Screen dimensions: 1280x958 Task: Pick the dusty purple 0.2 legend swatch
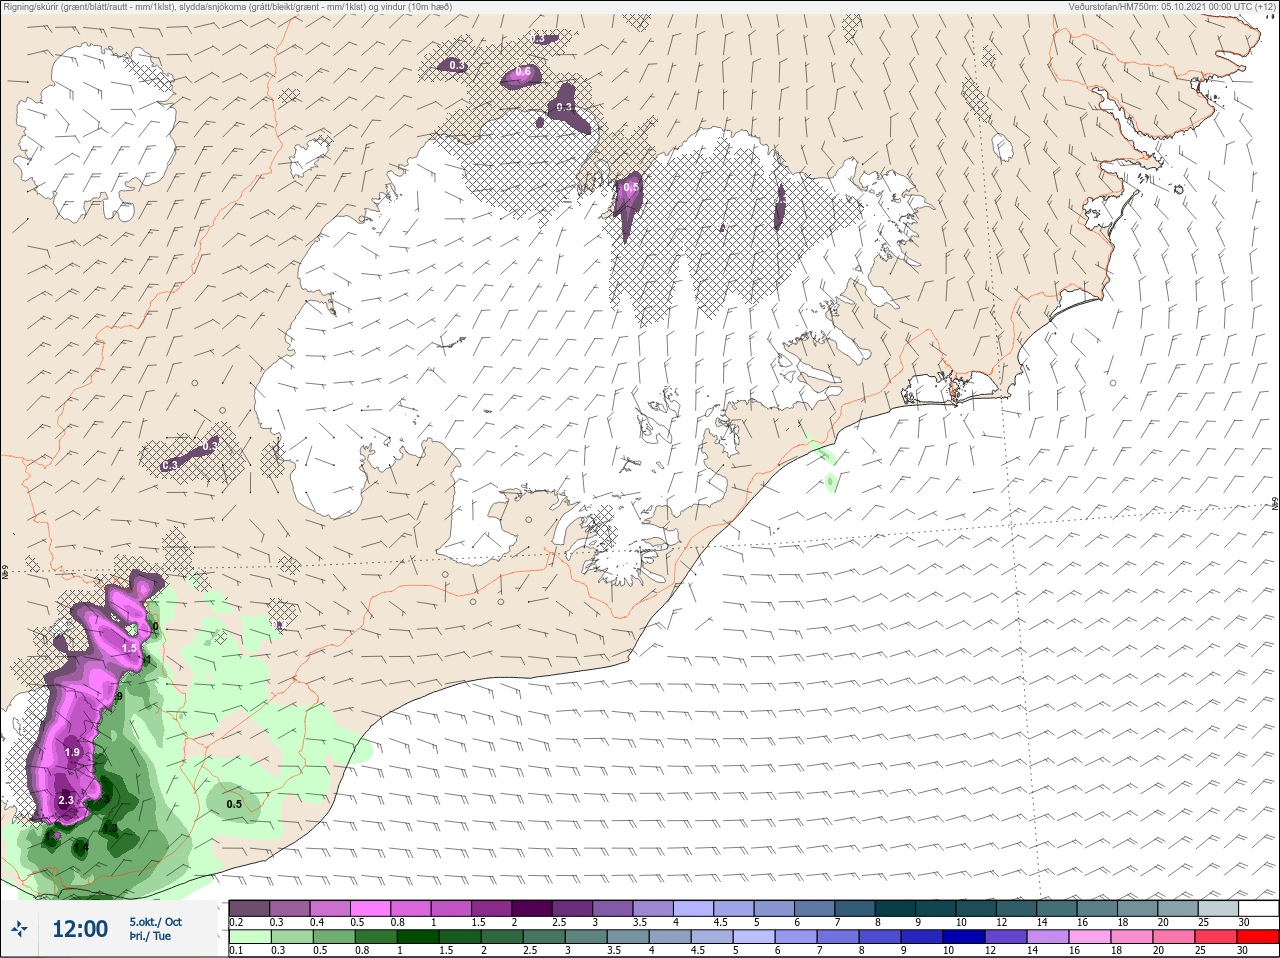[249, 908]
